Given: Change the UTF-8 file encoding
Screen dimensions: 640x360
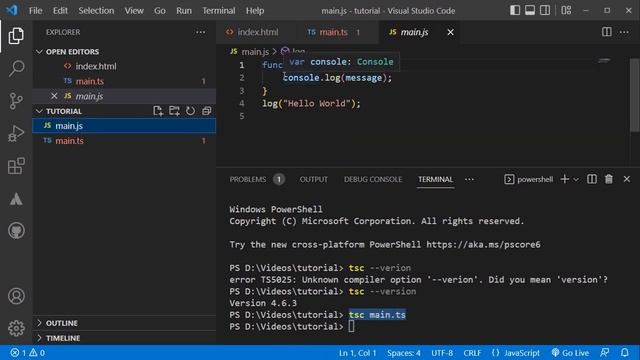Looking at the screenshot, I should (x=442, y=353).
